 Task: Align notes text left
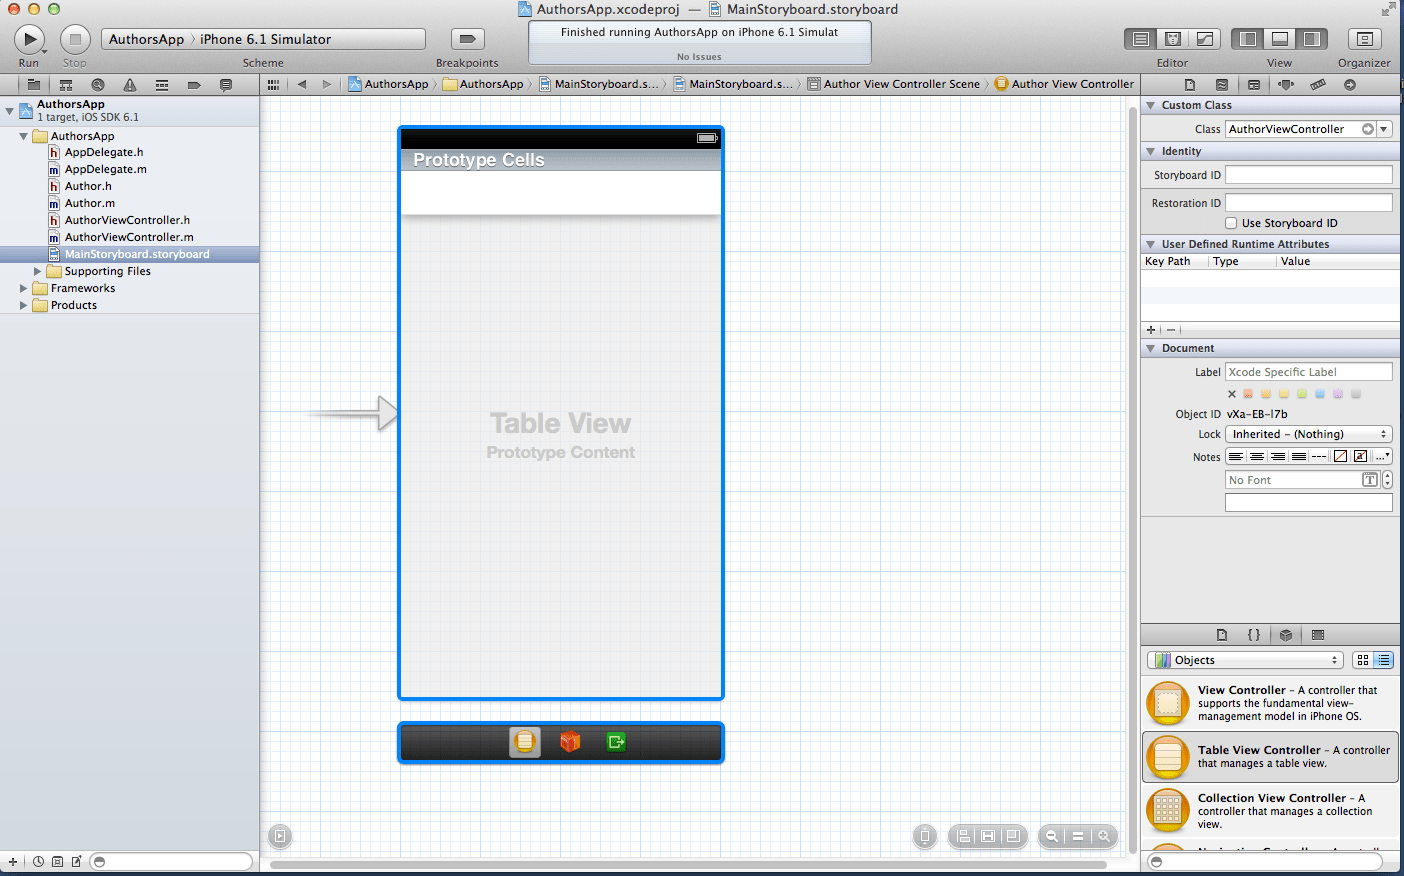1236,456
